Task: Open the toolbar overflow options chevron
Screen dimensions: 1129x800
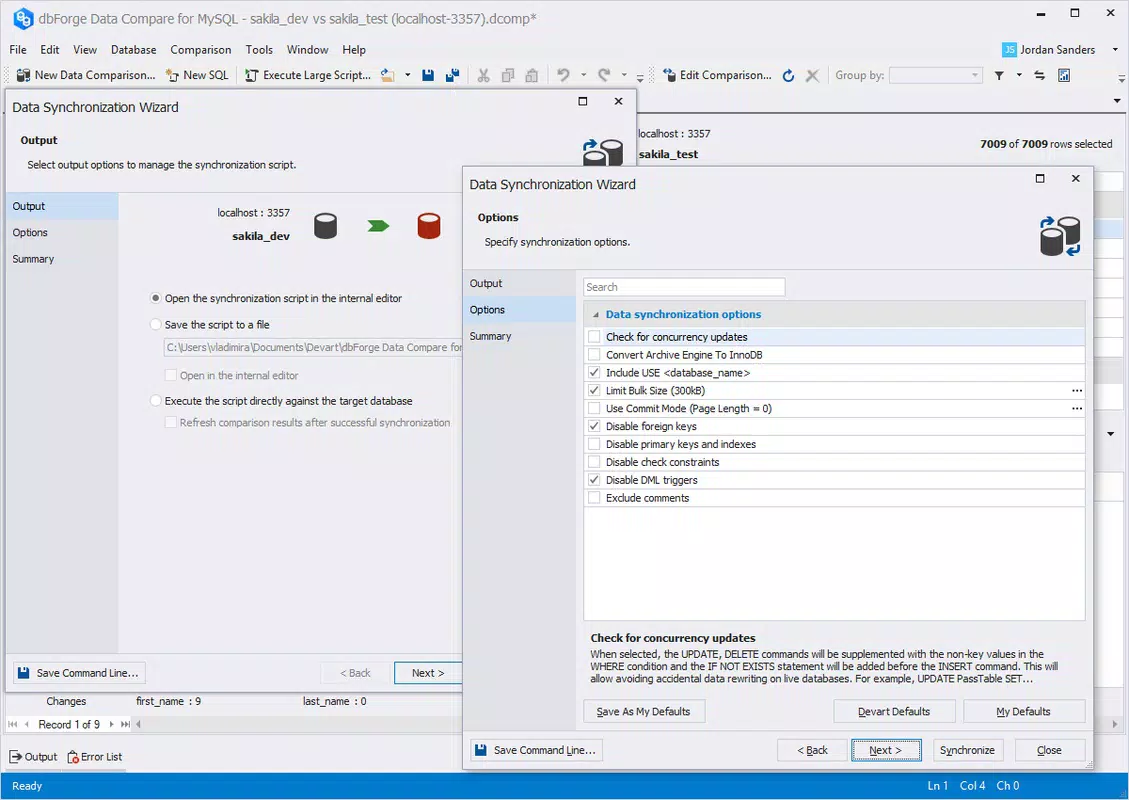Action: tap(1121, 78)
